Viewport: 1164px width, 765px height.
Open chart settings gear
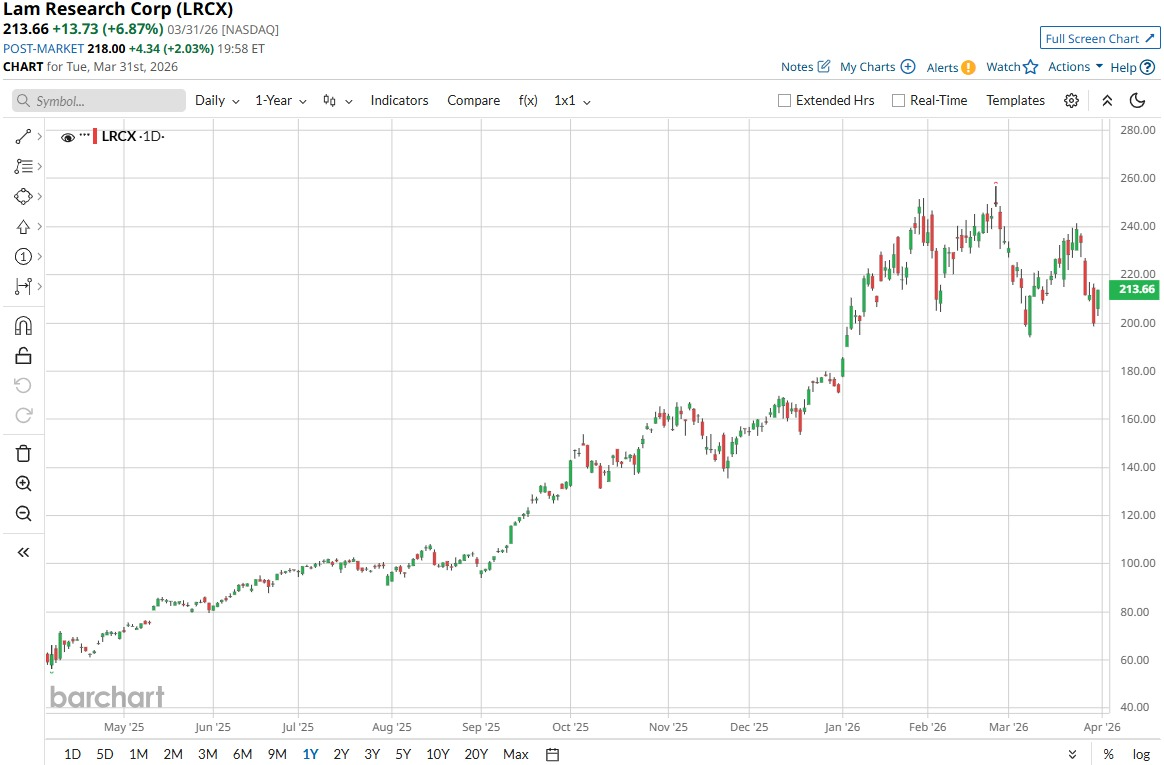[x=1071, y=101]
